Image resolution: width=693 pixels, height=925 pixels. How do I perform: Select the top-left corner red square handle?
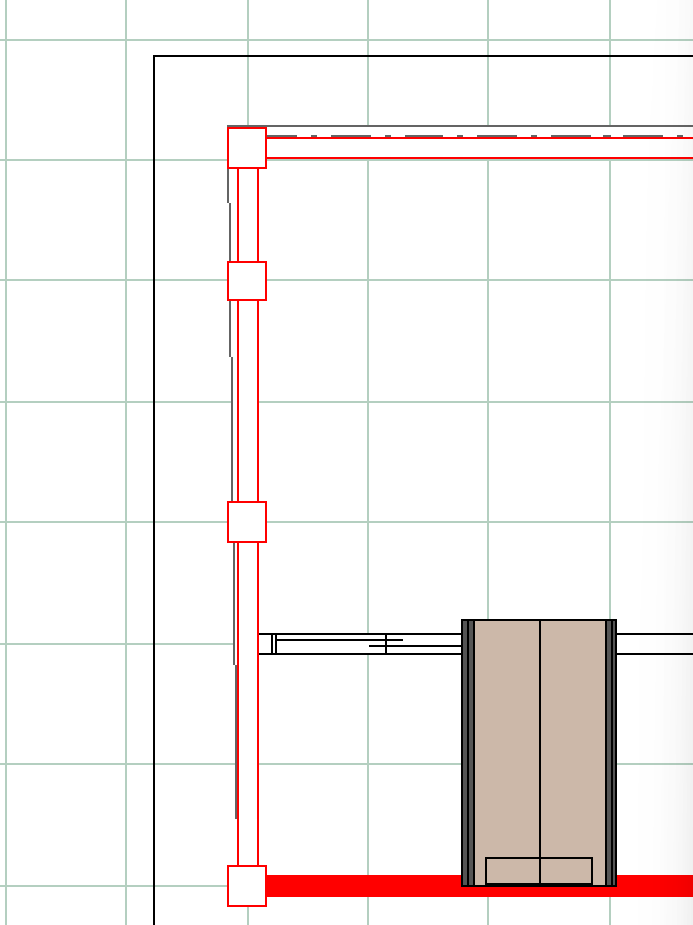[x=247, y=148]
